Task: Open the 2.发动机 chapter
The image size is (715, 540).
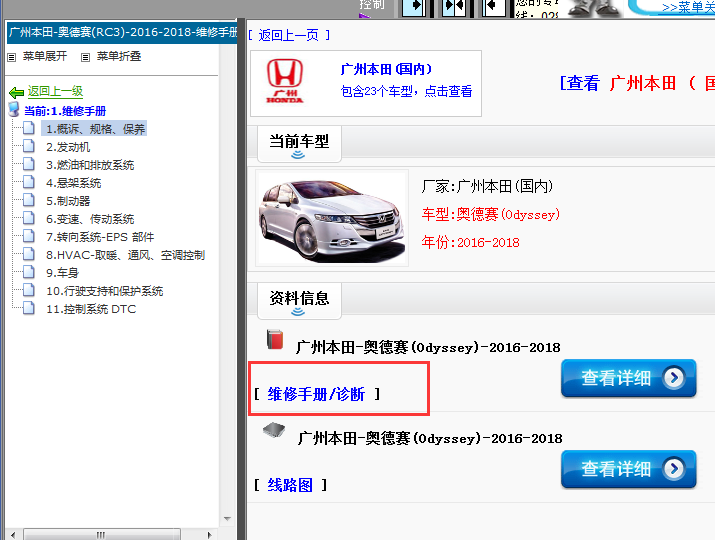Action: (68, 147)
